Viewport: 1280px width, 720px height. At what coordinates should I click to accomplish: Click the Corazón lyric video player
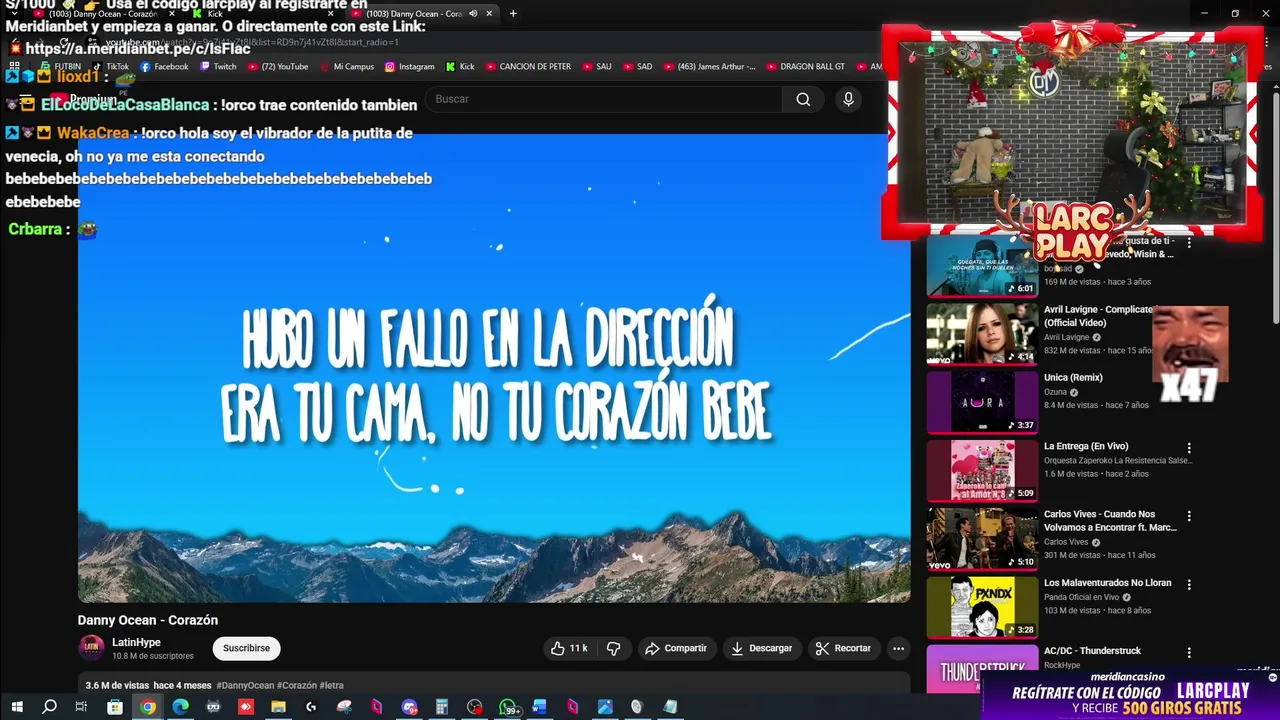coord(494,368)
